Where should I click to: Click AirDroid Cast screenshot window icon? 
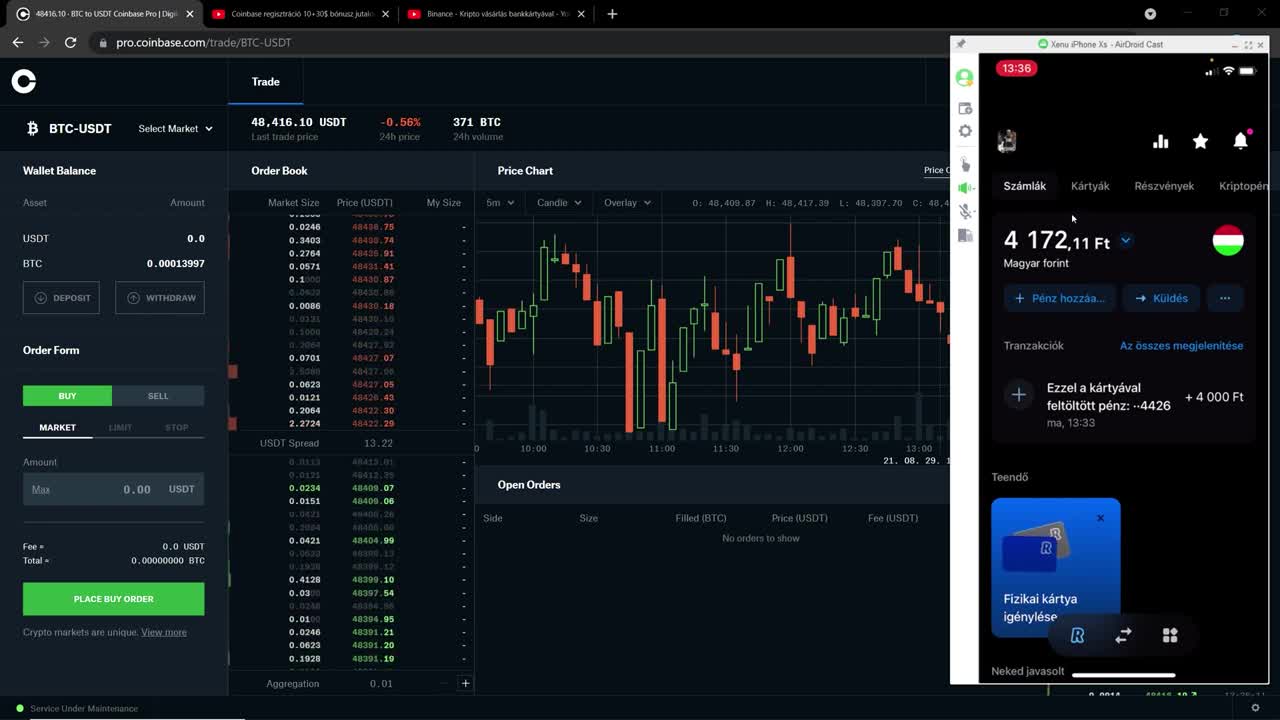click(964, 108)
